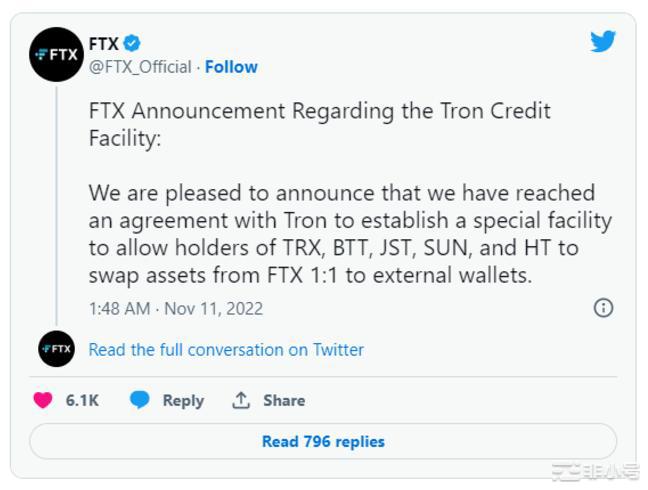This screenshot has width=648, height=490.
Task: Follow the FTX_Official account
Action: (231, 67)
